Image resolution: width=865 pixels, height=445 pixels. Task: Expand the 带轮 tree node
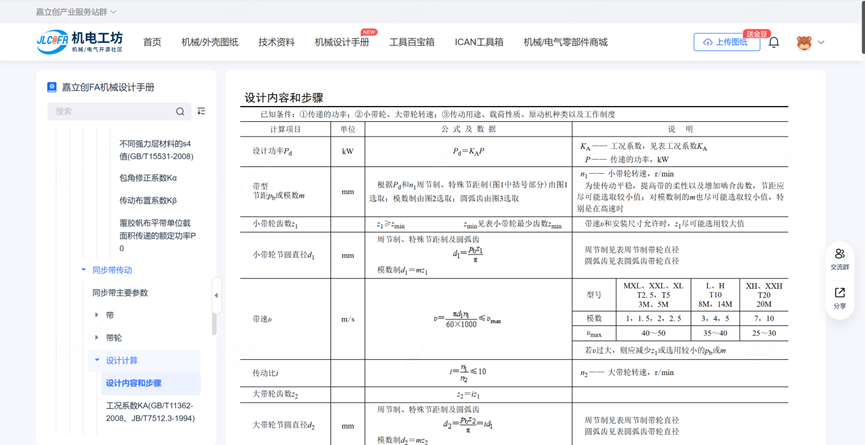click(x=97, y=338)
